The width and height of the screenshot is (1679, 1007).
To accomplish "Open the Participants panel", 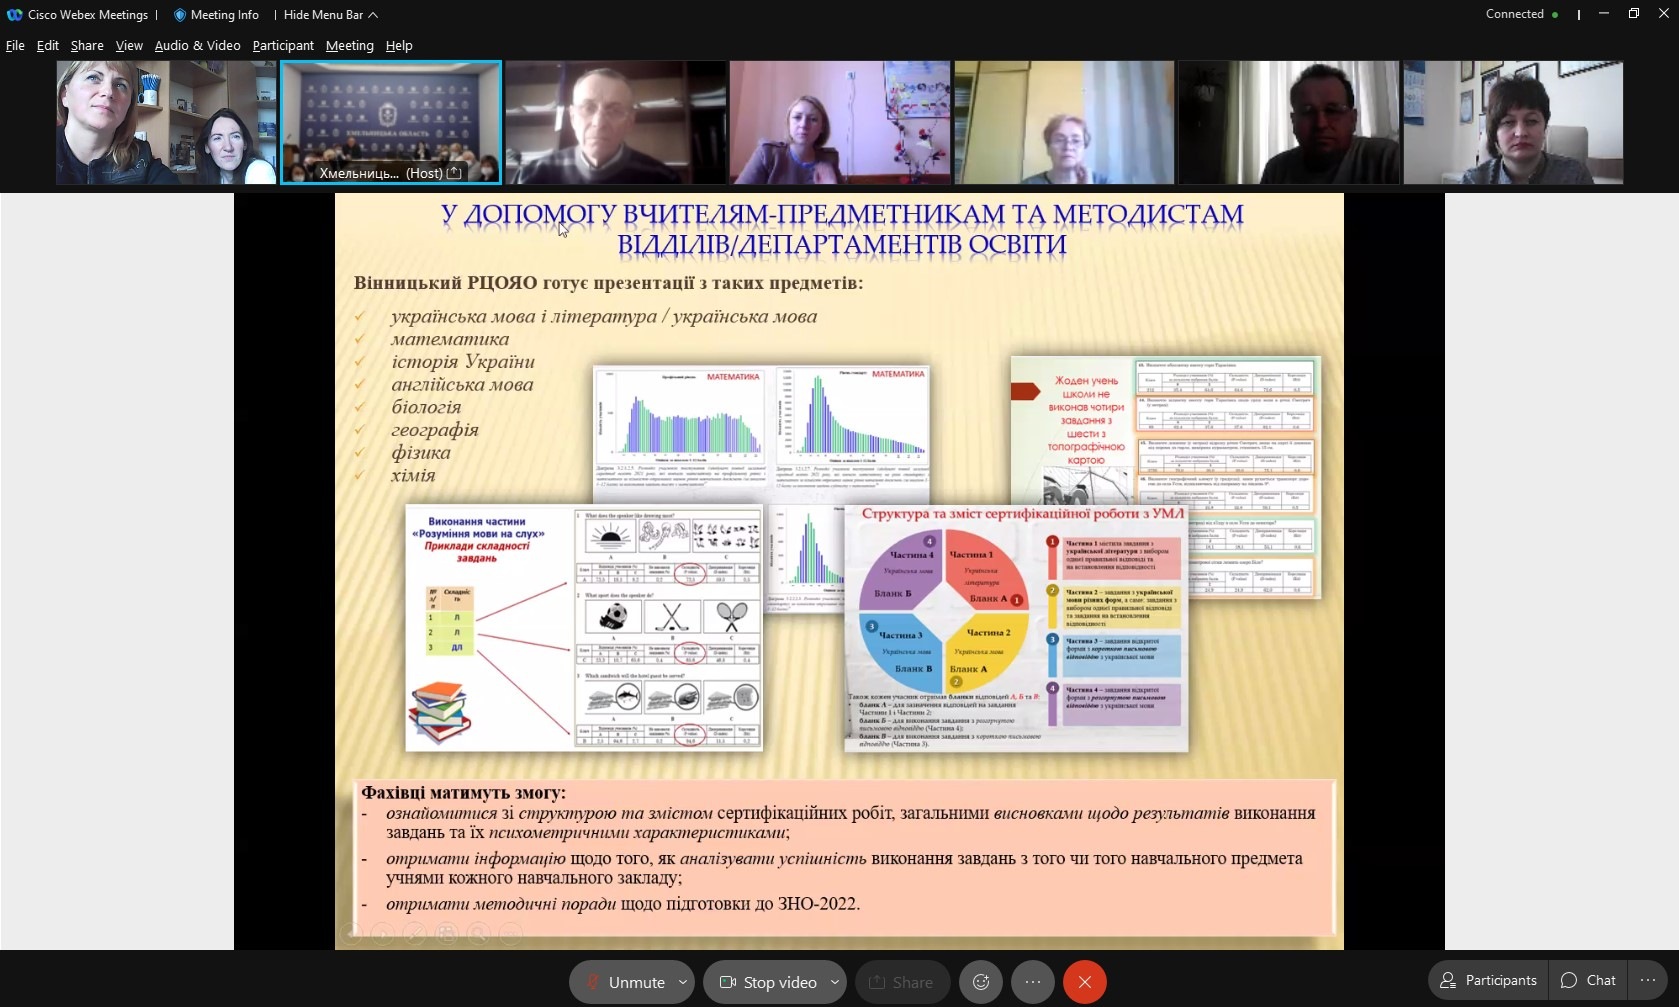I will (1488, 980).
